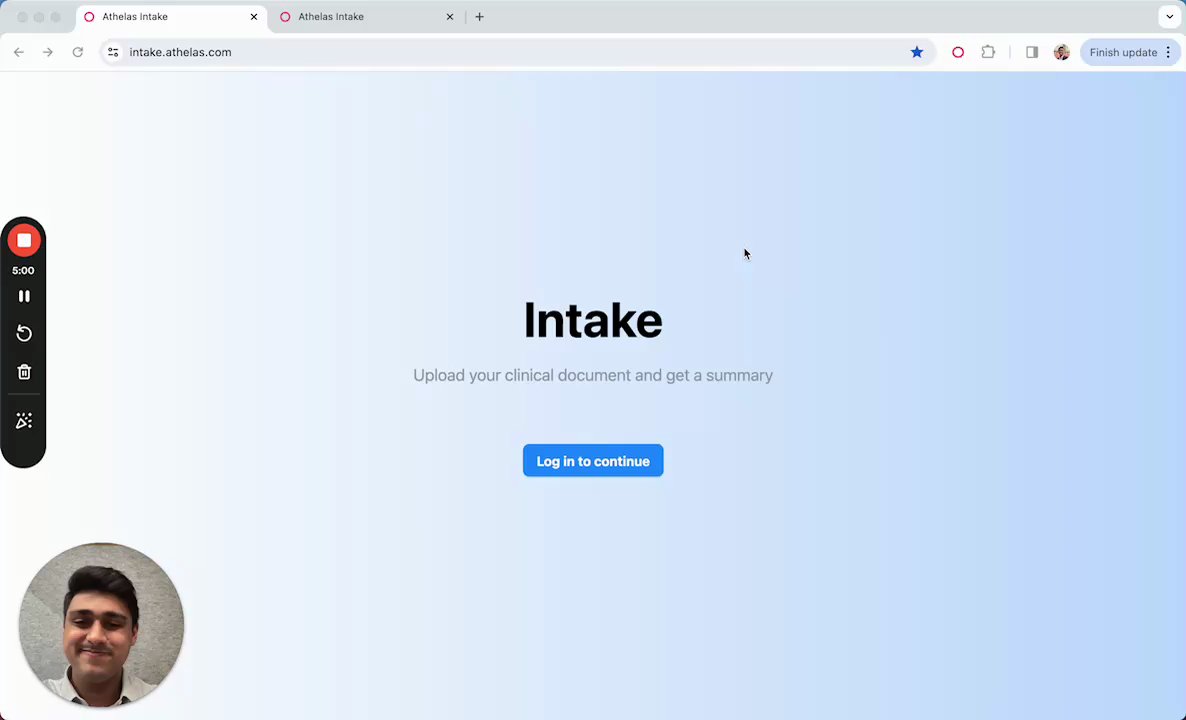
Task: Go forward to the next page
Action: (48, 52)
